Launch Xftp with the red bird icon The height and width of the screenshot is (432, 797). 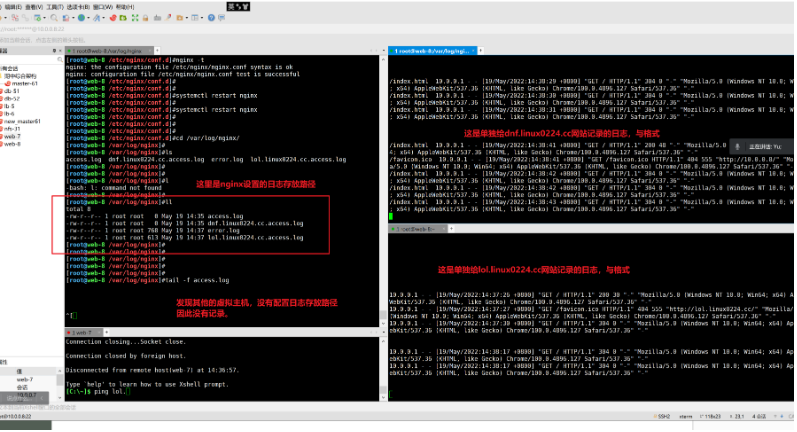[x=113, y=18]
